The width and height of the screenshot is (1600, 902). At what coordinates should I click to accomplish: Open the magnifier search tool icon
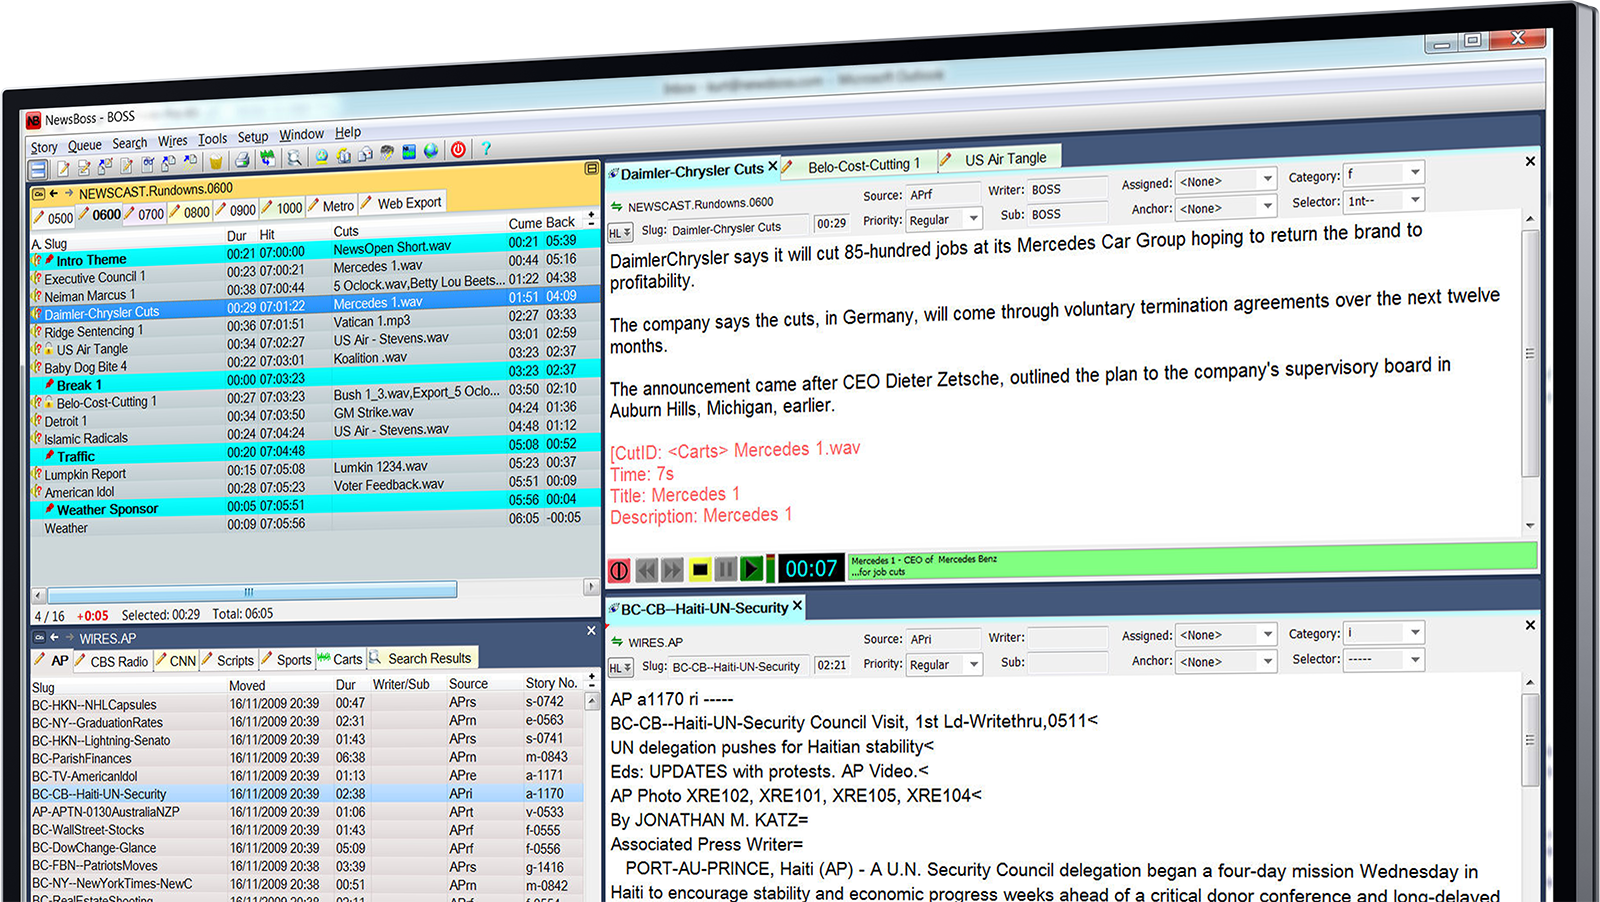pyautogui.click(x=294, y=157)
